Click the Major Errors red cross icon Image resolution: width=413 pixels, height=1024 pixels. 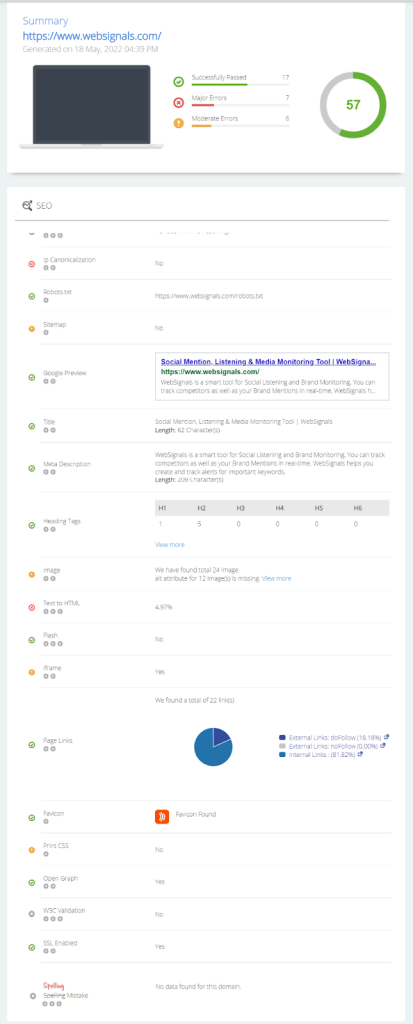click(178, 102)
